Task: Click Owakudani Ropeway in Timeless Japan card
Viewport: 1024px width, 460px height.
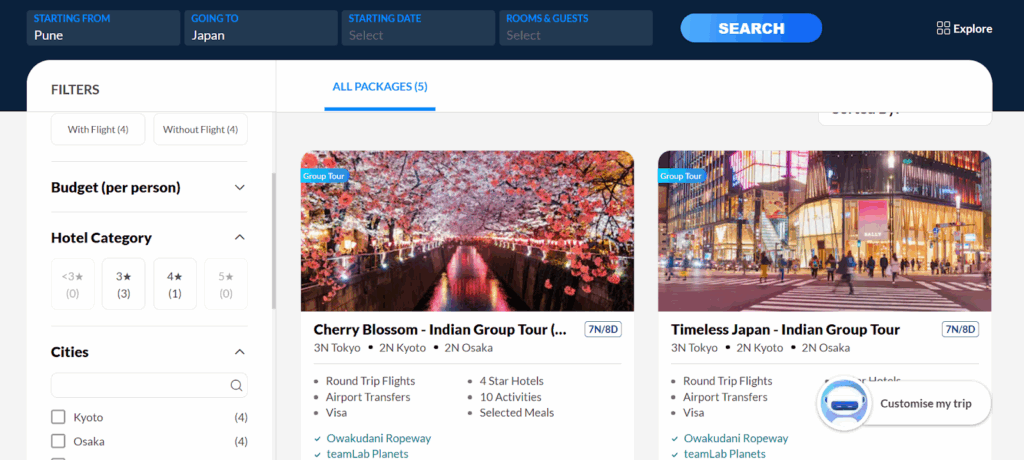Action: point(736,438)
